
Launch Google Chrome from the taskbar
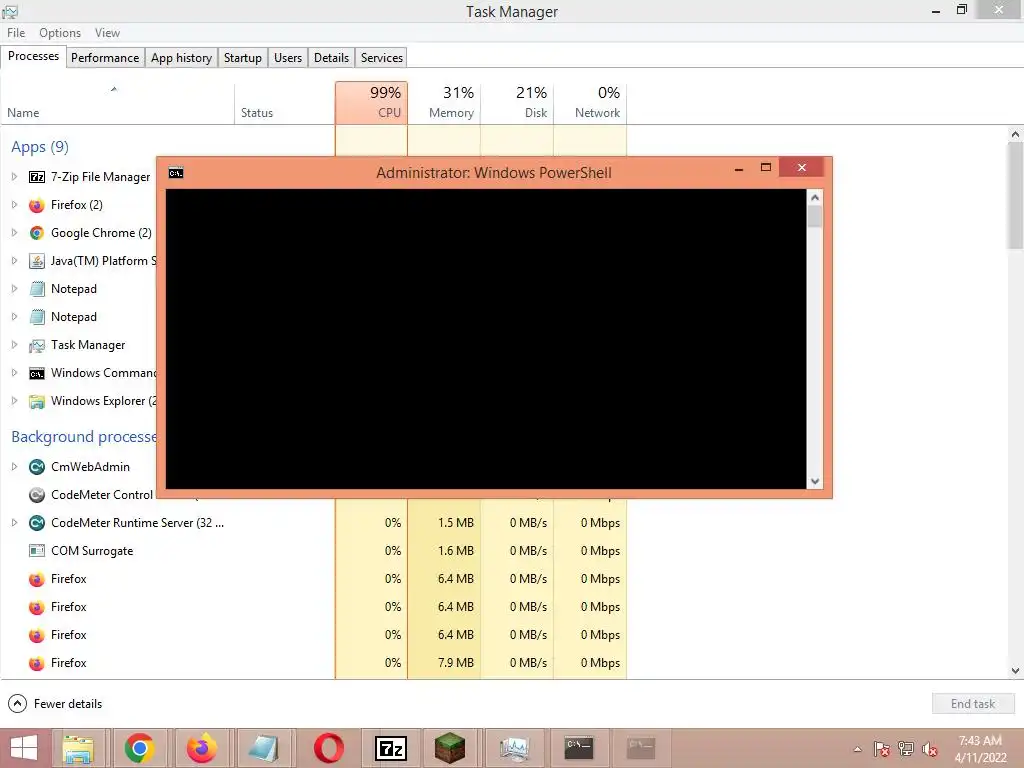click(139, 748)
